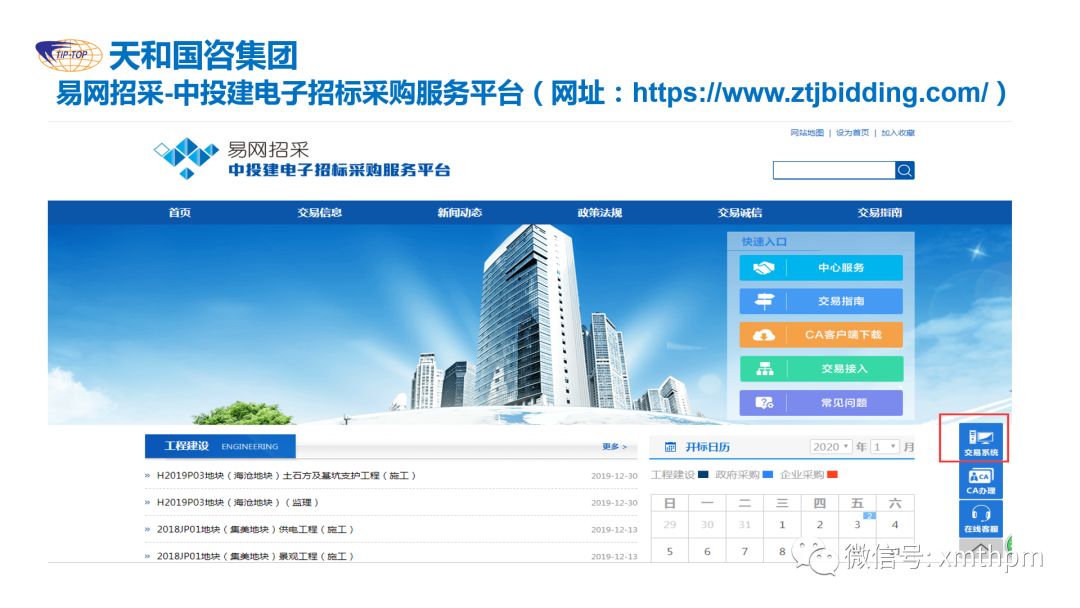Click the 易网招采 diamond logo
Screen dimensions: 1080x608
[x=185, y=158]
